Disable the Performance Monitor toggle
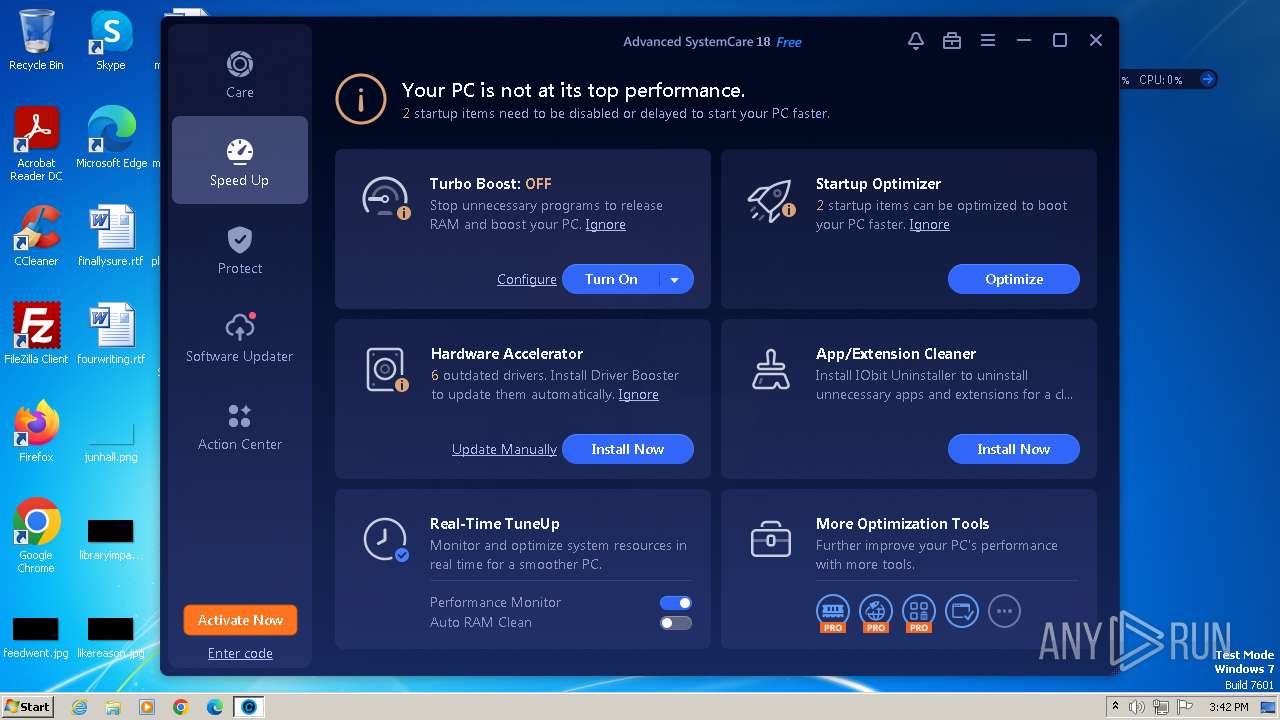The width and height of the screenshot is (1280, 720). (675, 602)
